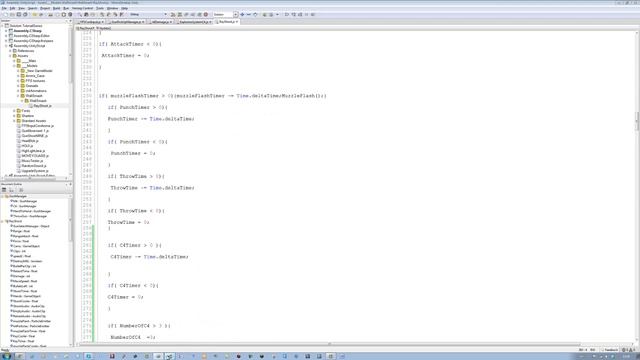Click the red stop icon in toolbar
The width and height of the screenshot is (640, 360).
pyautogui.click(x=206, y=14)
